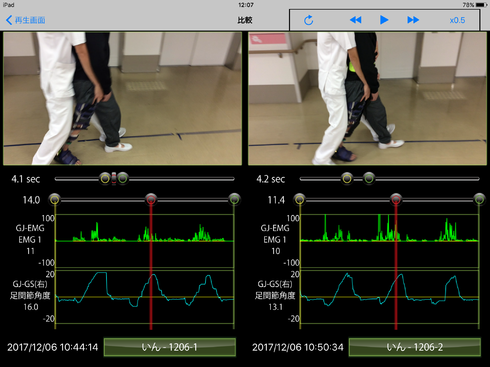Tap yellow start handle of left 14.0 range
This screenshot has width=490, height=367.
click(55, 199)
